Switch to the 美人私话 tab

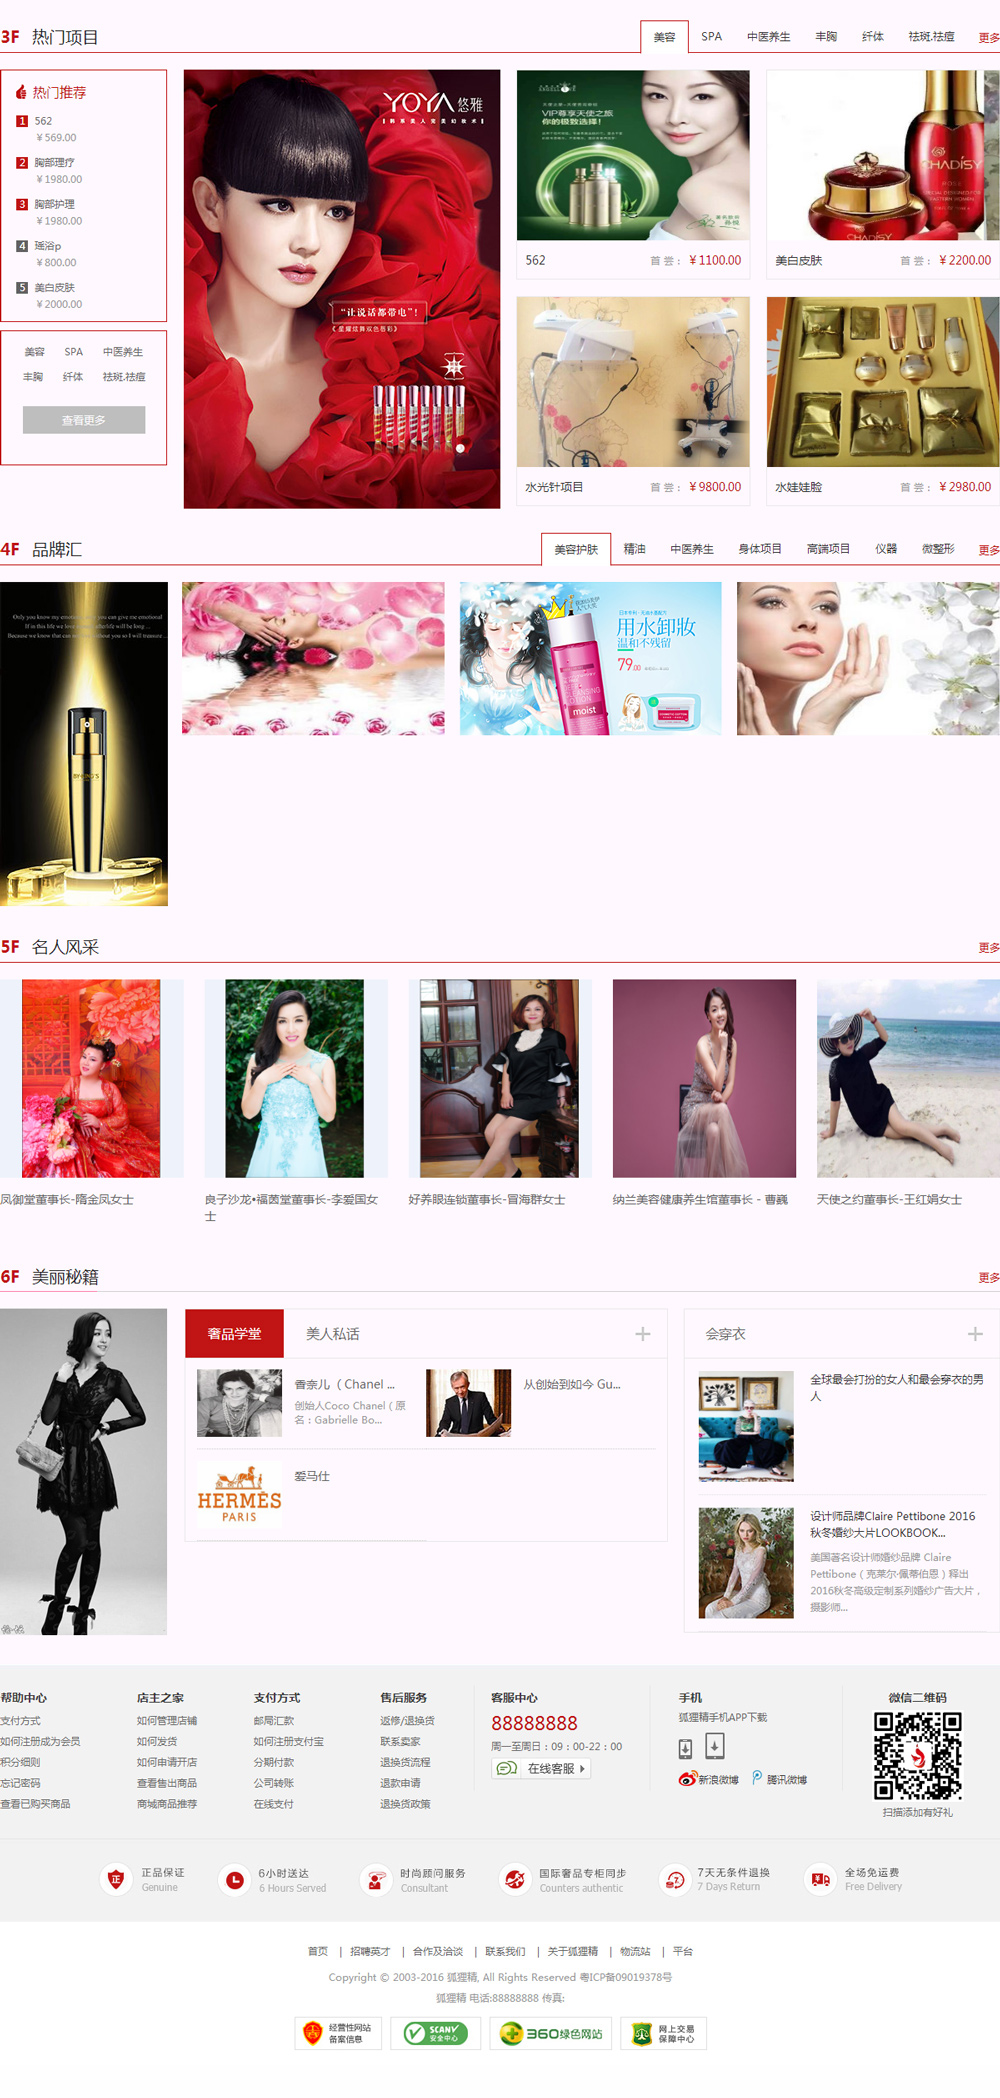(332, 1334)
